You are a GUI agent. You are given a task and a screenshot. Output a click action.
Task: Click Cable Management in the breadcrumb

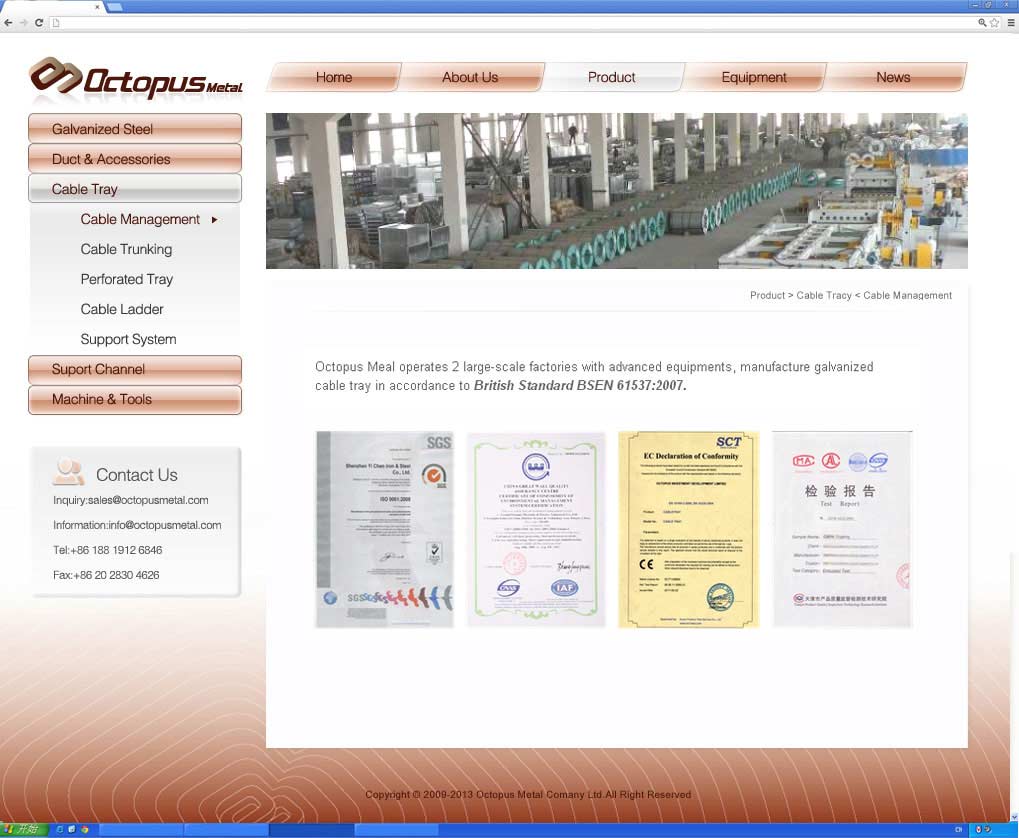tap(907, 295)
